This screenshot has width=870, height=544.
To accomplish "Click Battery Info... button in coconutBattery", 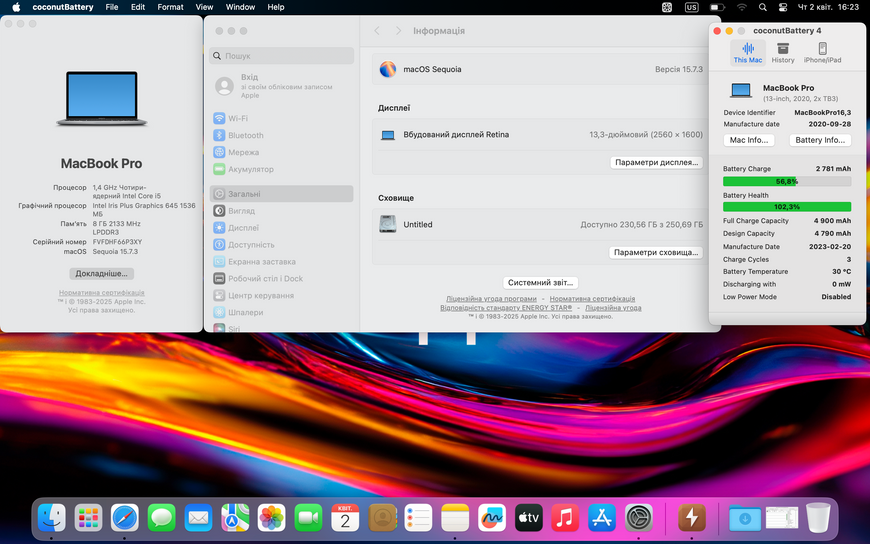I will [x=820, y=140].
